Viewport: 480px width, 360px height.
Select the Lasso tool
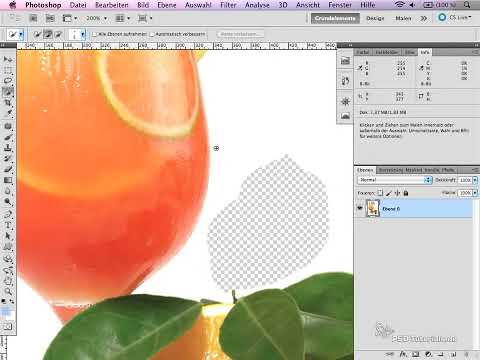[8, 81]
